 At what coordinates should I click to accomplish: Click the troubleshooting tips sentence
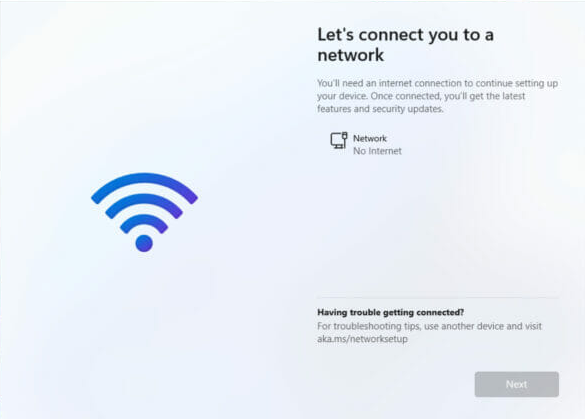[429, 332]
